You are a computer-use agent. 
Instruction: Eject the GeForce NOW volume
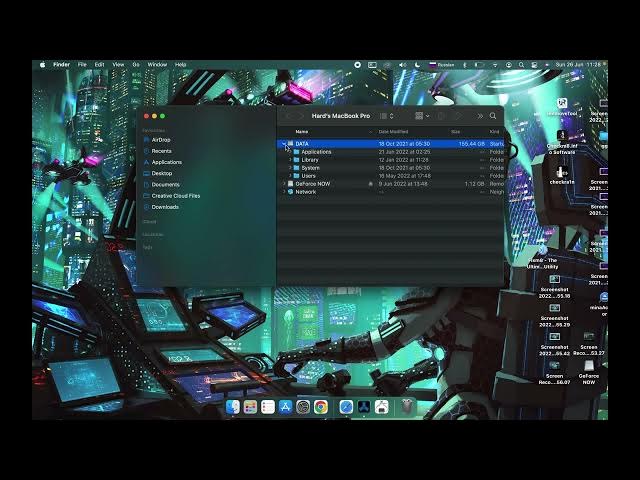(371, 184)
